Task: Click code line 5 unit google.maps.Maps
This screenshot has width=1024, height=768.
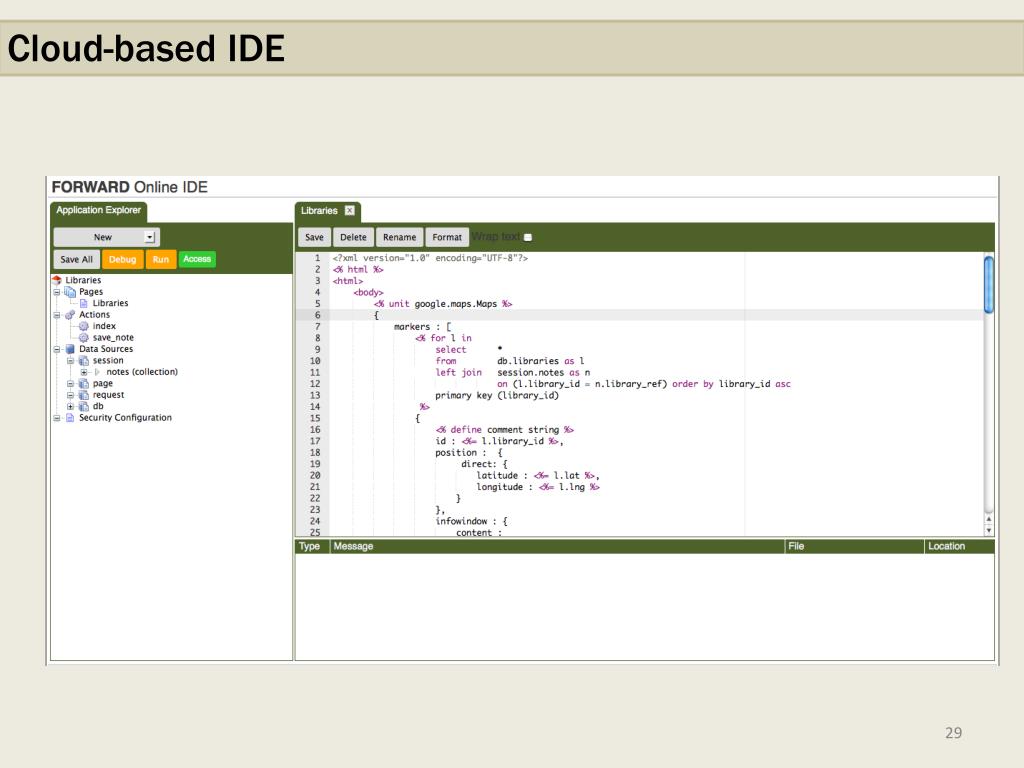Action: 443,304
